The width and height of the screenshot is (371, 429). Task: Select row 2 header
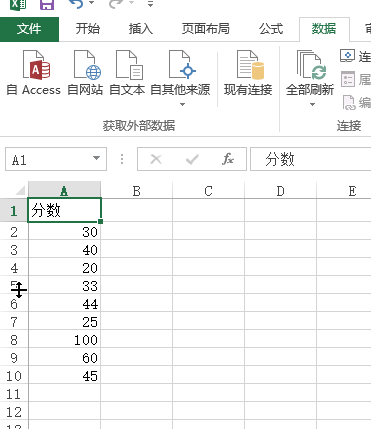click(x=14, y=231)
